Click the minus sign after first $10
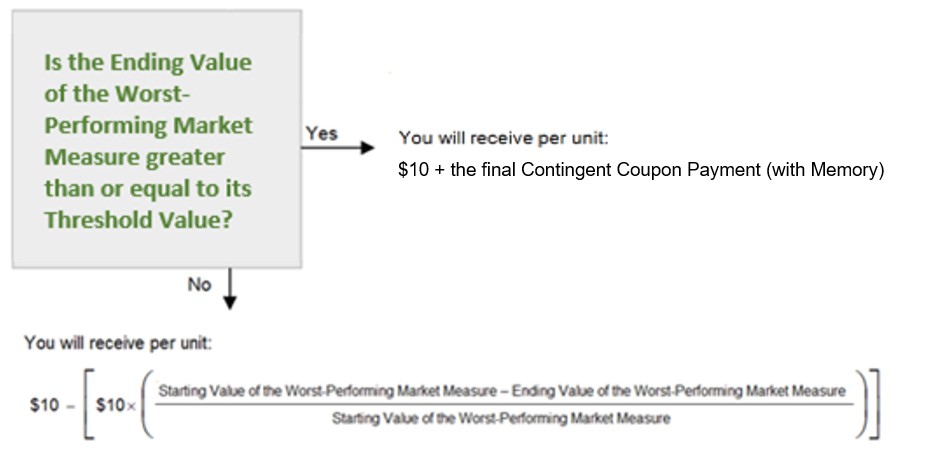 pyautogui.click(x=71, y=405)
